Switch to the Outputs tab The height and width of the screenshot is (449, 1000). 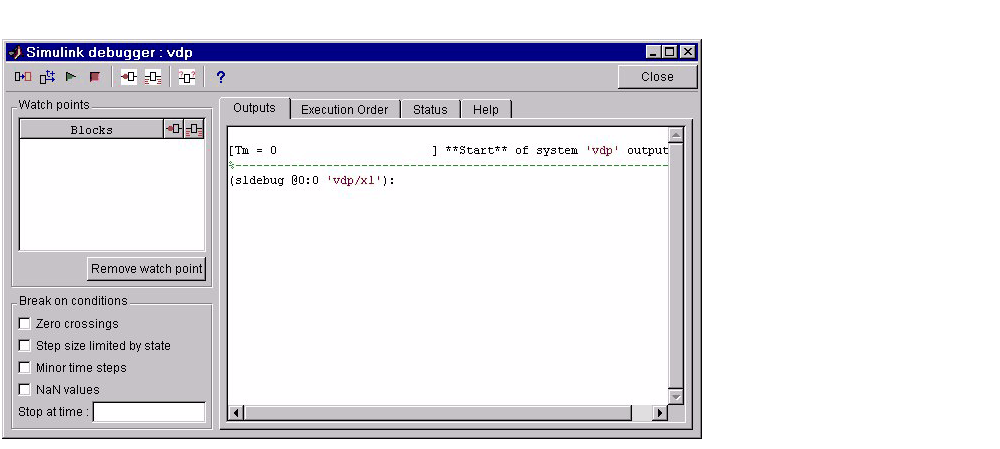coord(254,108)
